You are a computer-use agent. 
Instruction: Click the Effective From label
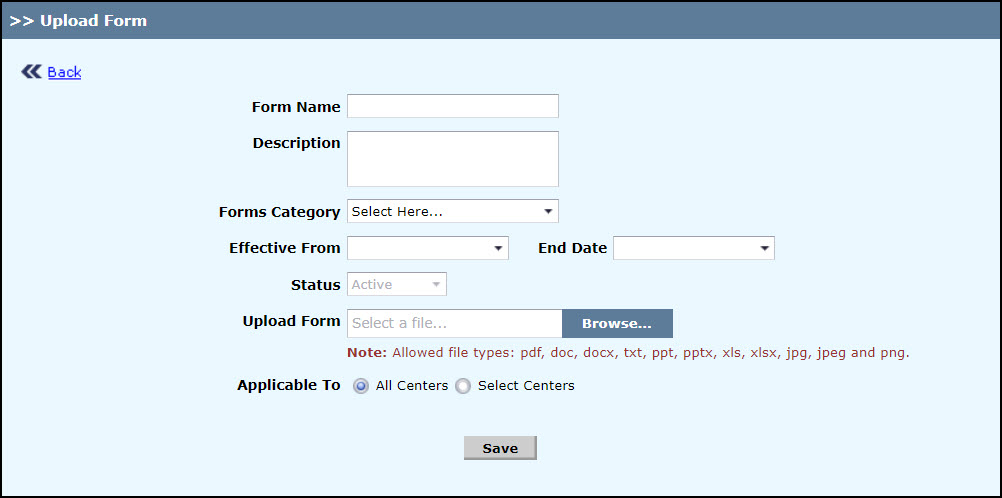pyautogui.click(x=284, y=248)
